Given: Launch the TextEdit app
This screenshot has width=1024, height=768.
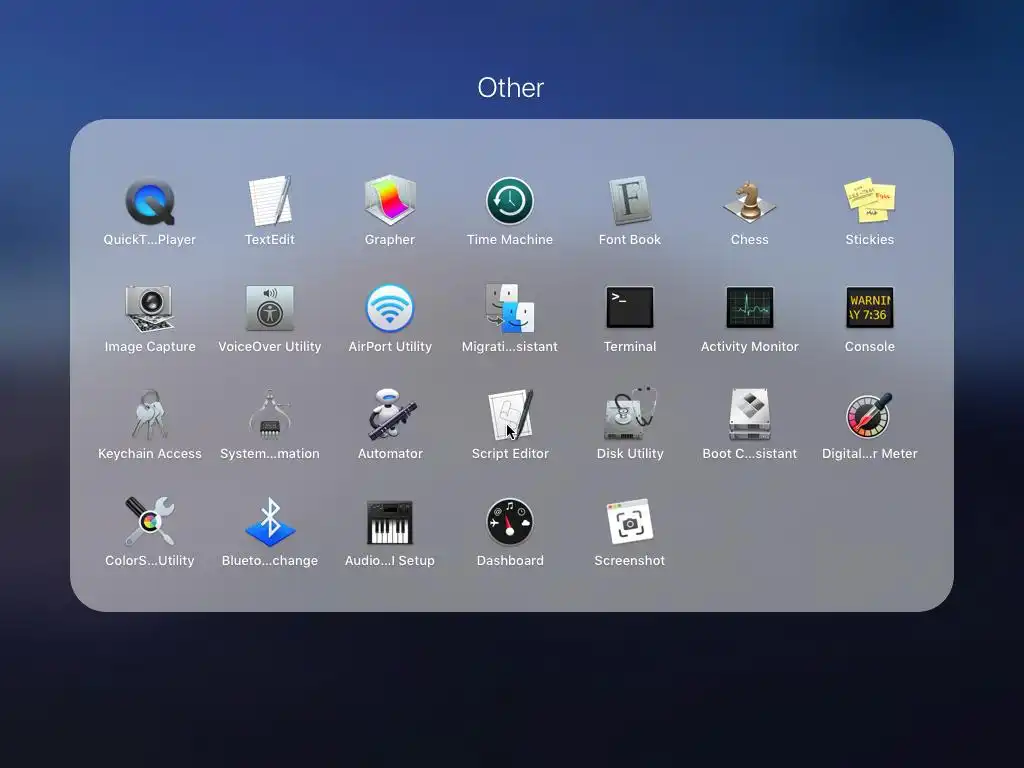Looking at the screenshot, I should [x=270, y=200].
